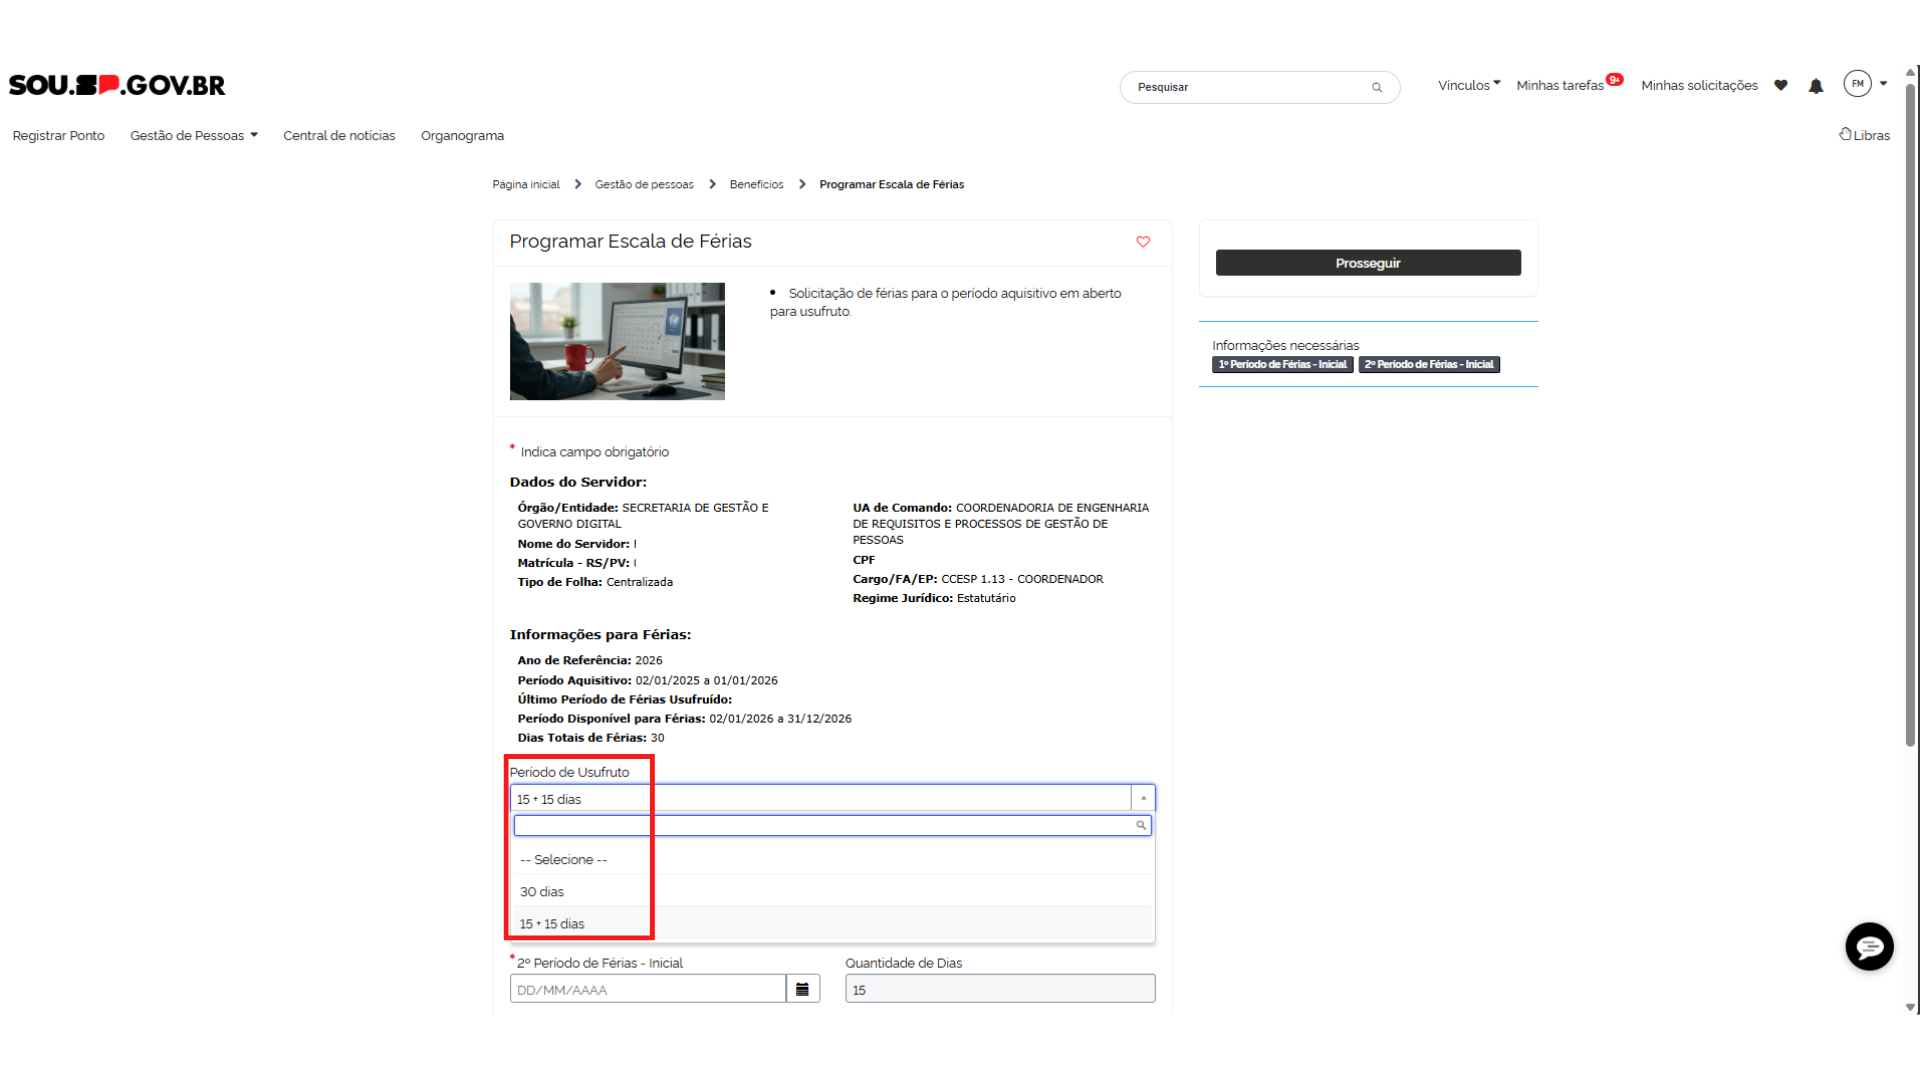Click the search magnifier icon in Pesquisar
Image resolution: width=1920 pixels, height=1080 pixels.
[1377, 88]
